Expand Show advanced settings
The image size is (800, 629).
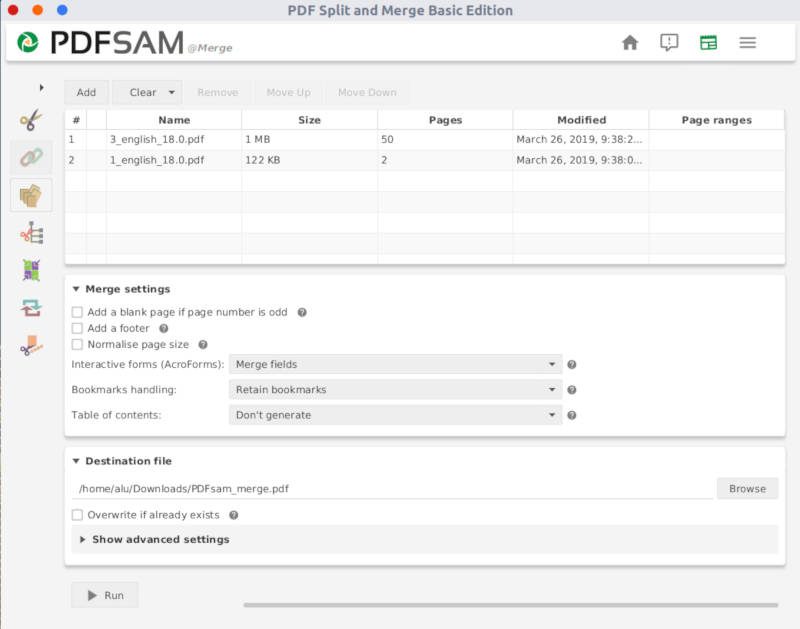pos(161,540)
